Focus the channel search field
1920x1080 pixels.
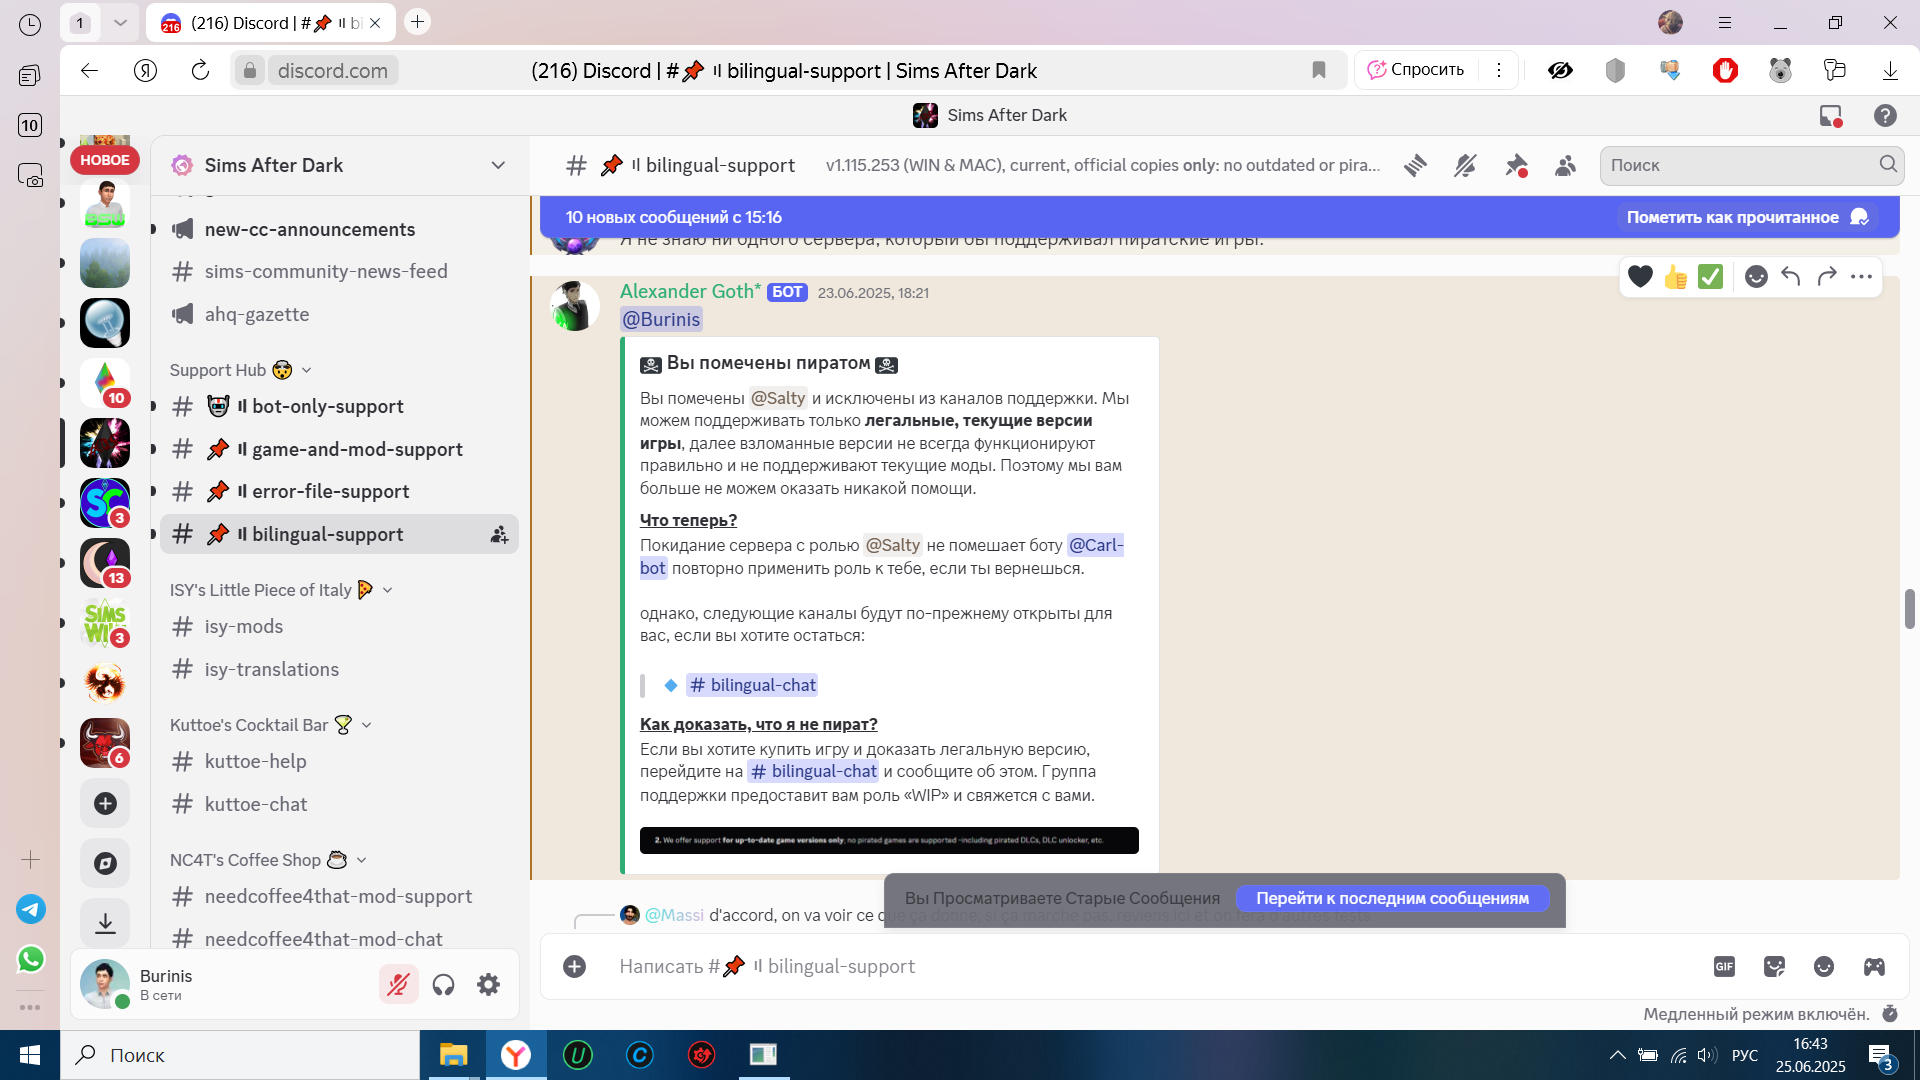tap(1751, 165)
